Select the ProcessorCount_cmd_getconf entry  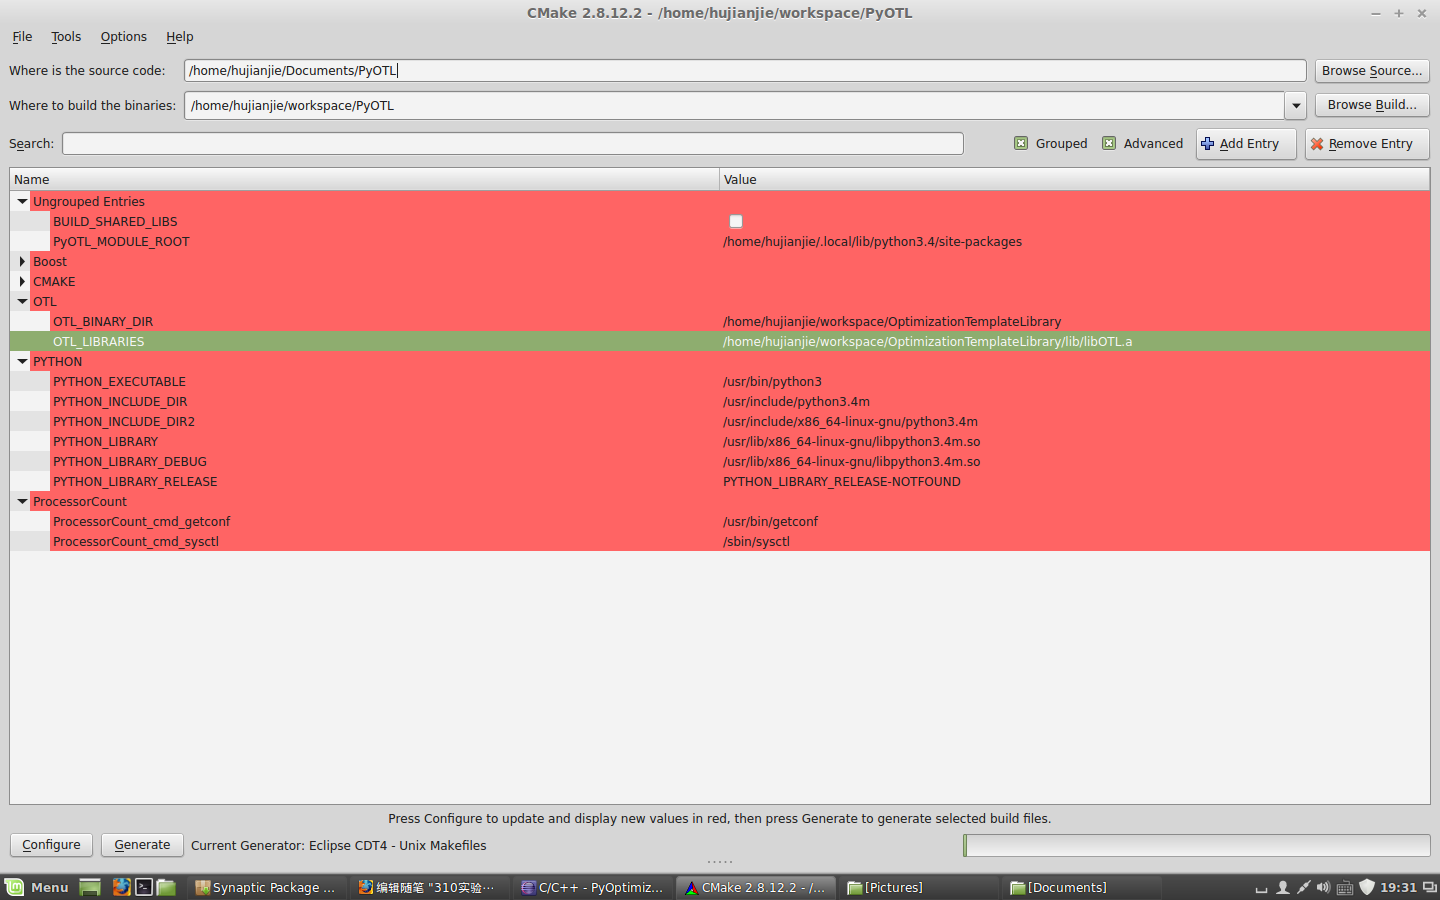(x=141, y=521)
